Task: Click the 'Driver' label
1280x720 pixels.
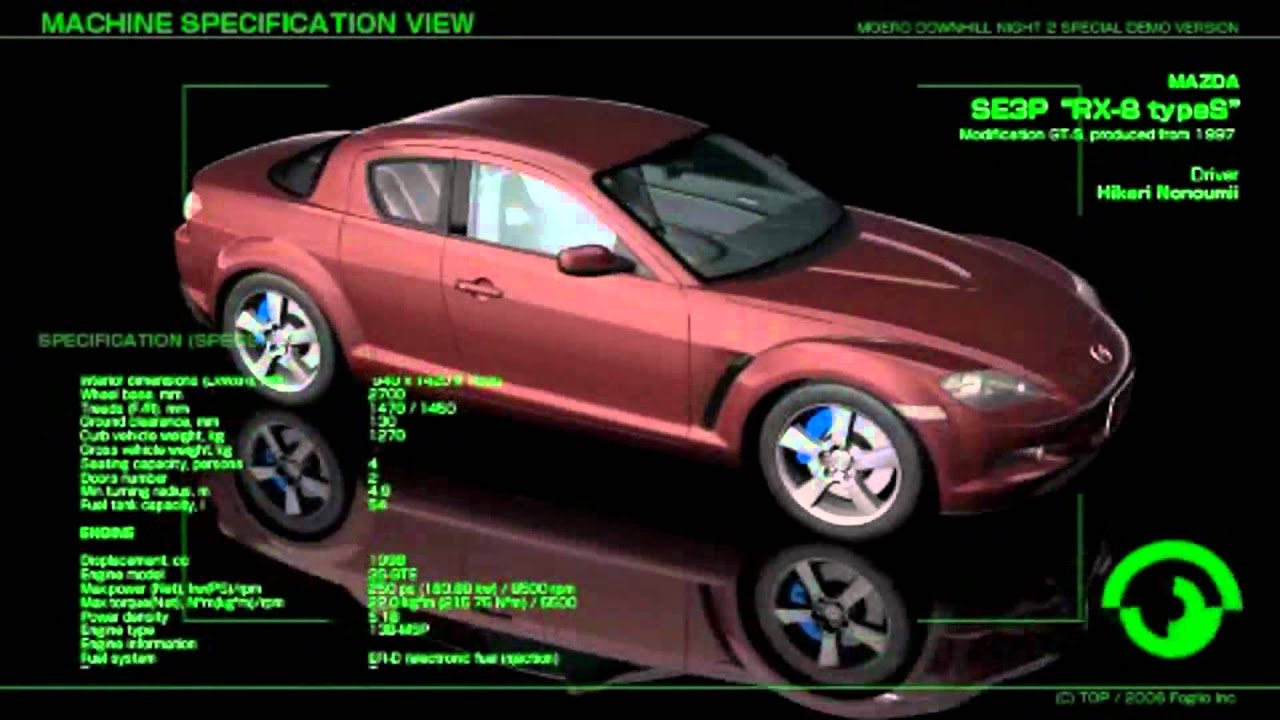Action: tap(1214, 173)
